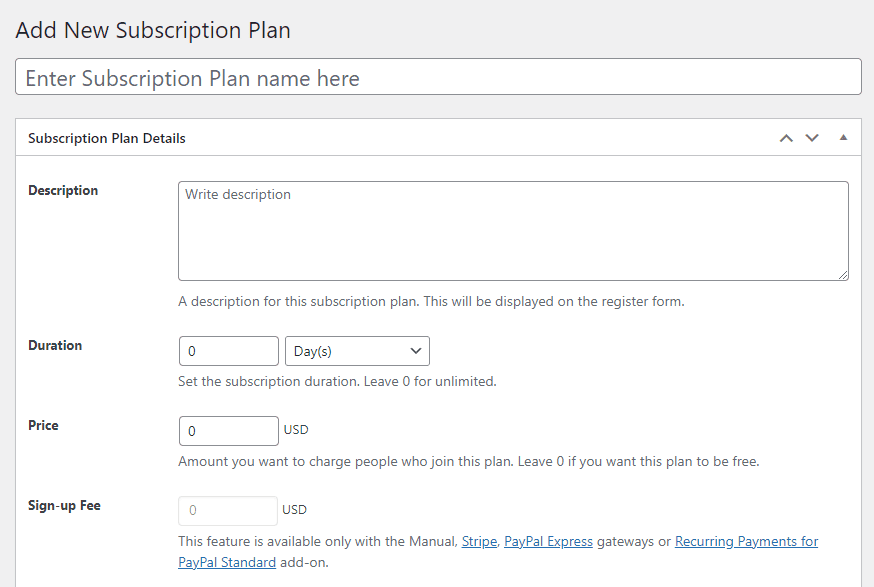Click the Sign-up Fee field label
Image resolution: width=874 pixels, height=587 pixels.
64,505
